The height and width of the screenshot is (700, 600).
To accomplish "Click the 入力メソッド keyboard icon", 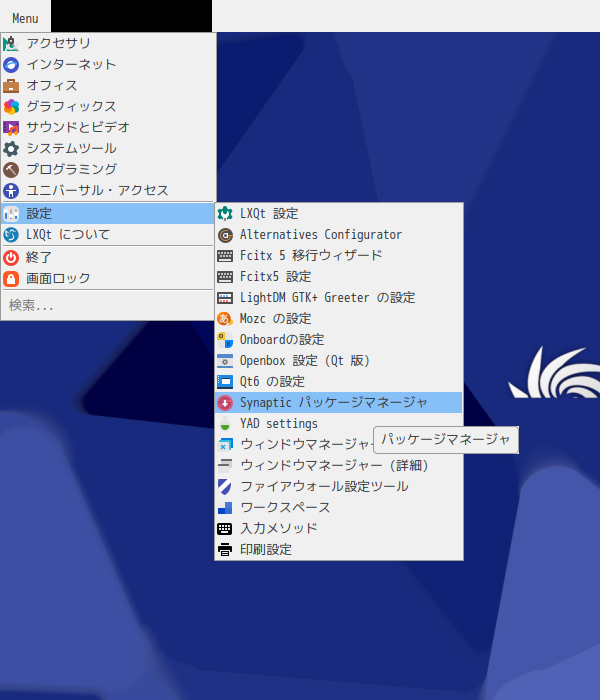I will tap(225, 529).
